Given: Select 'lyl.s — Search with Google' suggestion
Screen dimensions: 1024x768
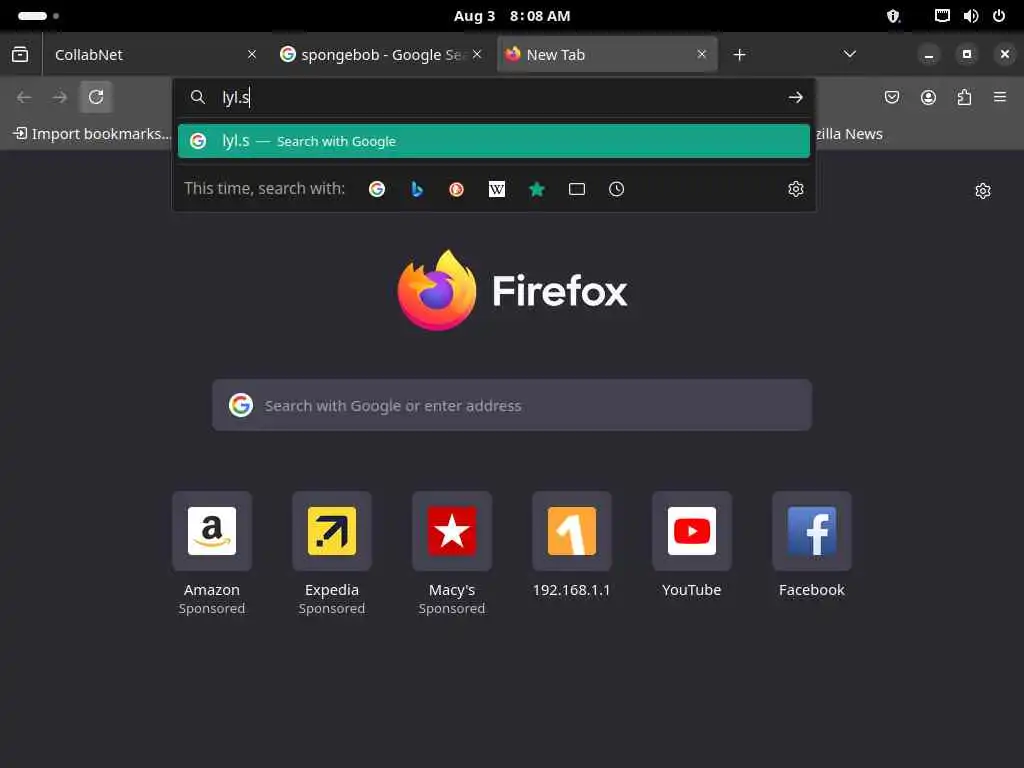Looking at the screenshot, I should pos(494,141).
